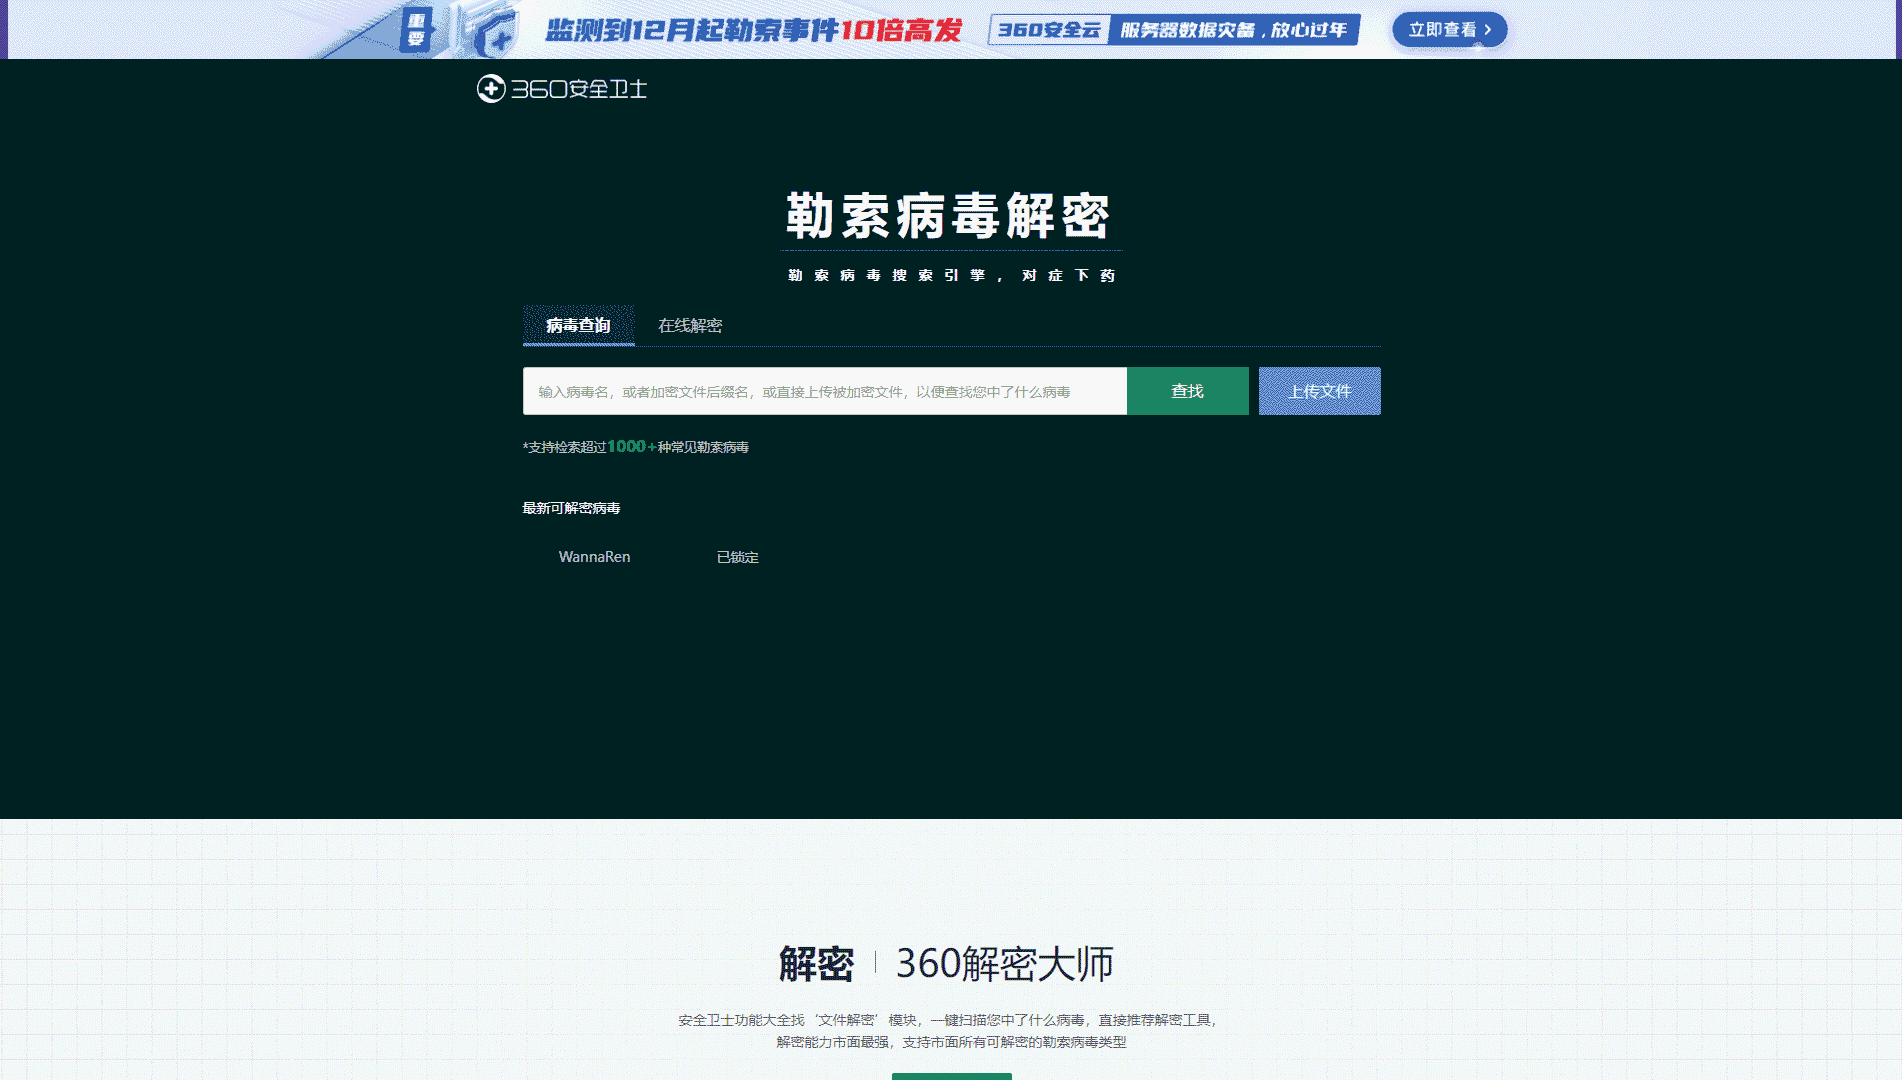Open the 立即查看 banner button
1902x1080 pixels.
coord(1449,30)
